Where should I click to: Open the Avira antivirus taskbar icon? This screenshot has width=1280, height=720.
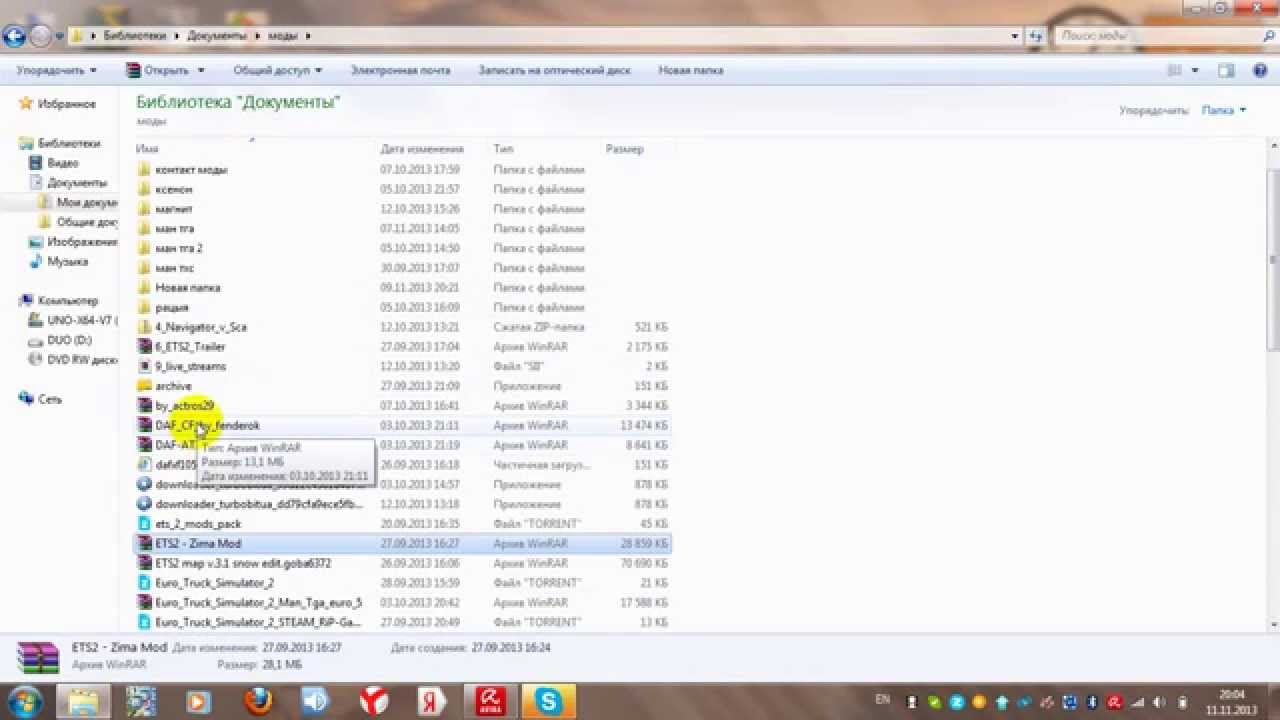point(491,700)
